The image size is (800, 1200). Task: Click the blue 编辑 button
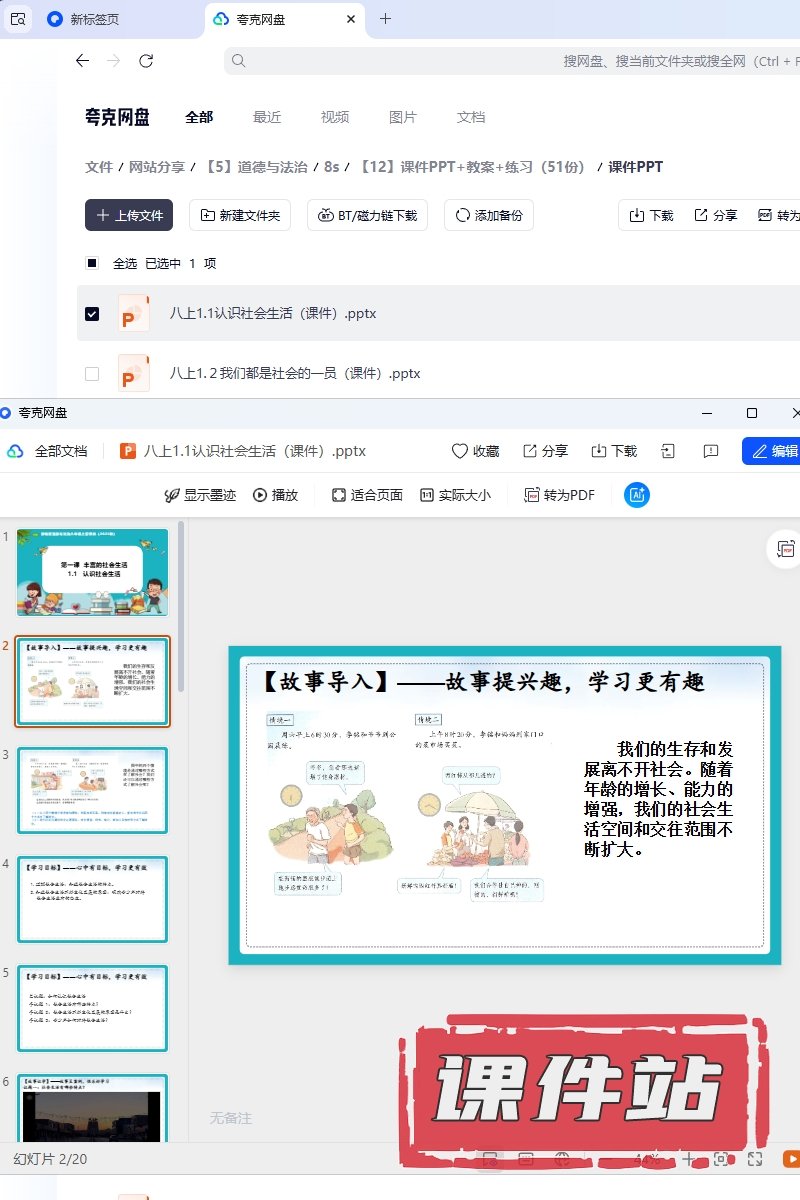774,451
